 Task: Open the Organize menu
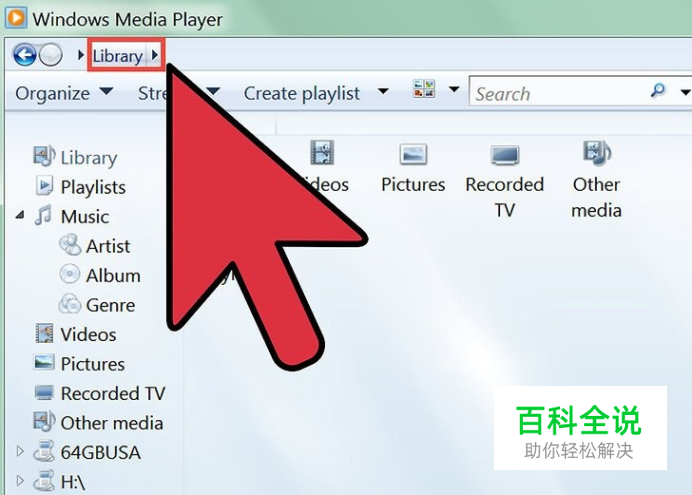tap(64, 93)
